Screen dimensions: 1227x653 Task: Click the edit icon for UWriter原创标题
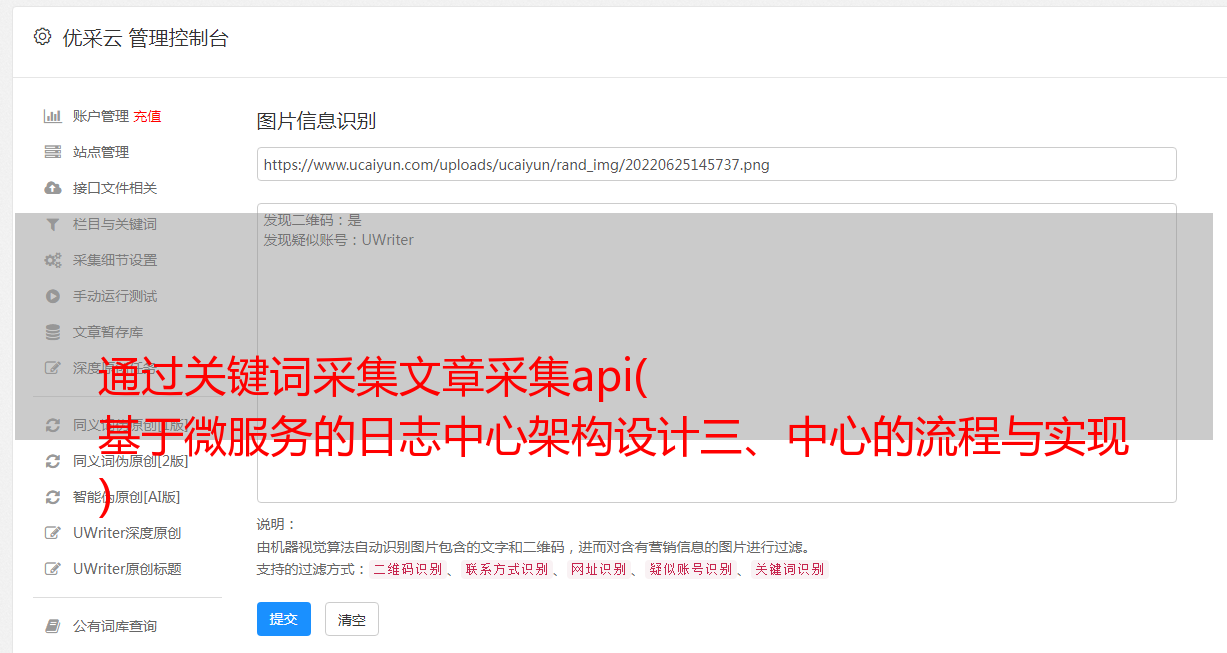pos(53,569)
